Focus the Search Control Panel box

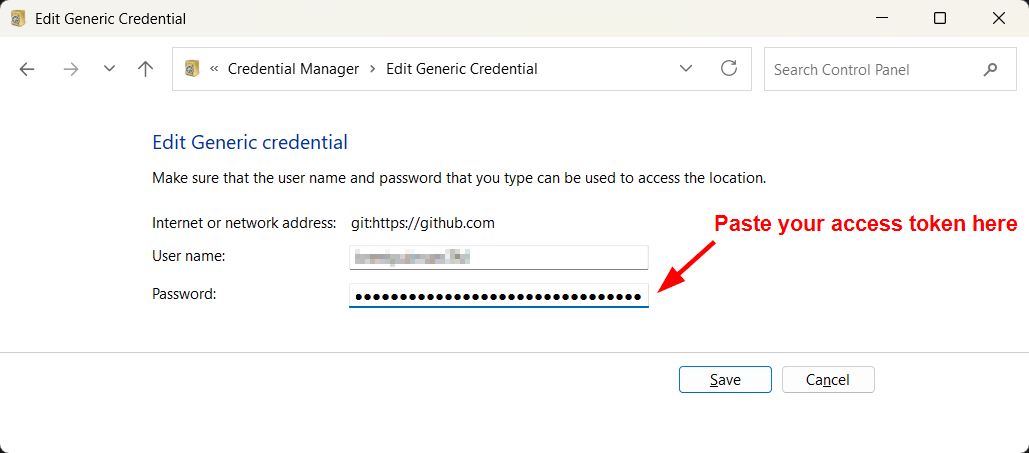coord(870,70)
